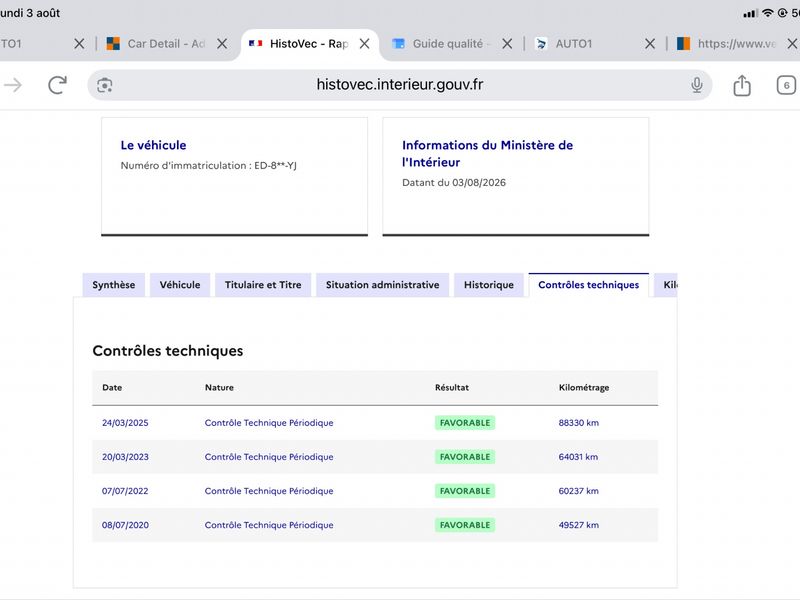The height and width of the screenshot is (600, 800).
Task: Close the Car Detail tab
Action: coord(222,44)
